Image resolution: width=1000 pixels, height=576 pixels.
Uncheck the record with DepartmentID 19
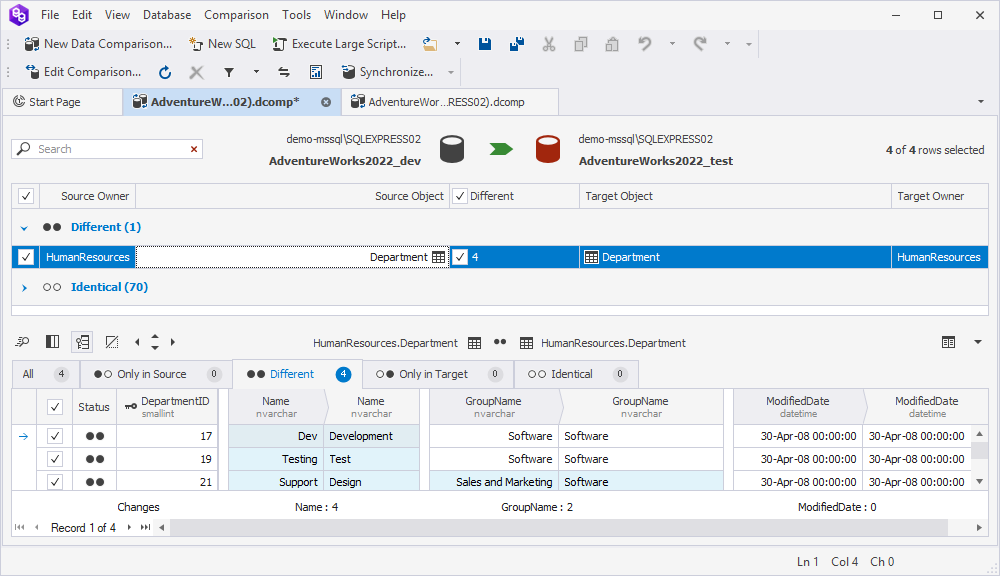click(x=55, y=459)
